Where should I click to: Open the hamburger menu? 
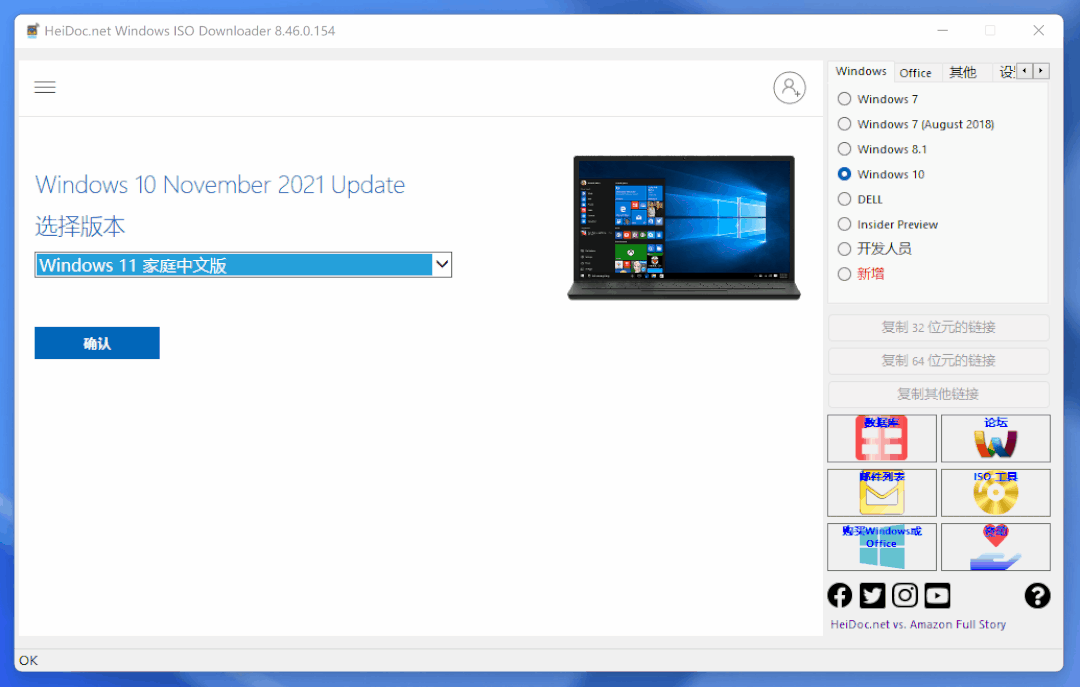point(45,88)
